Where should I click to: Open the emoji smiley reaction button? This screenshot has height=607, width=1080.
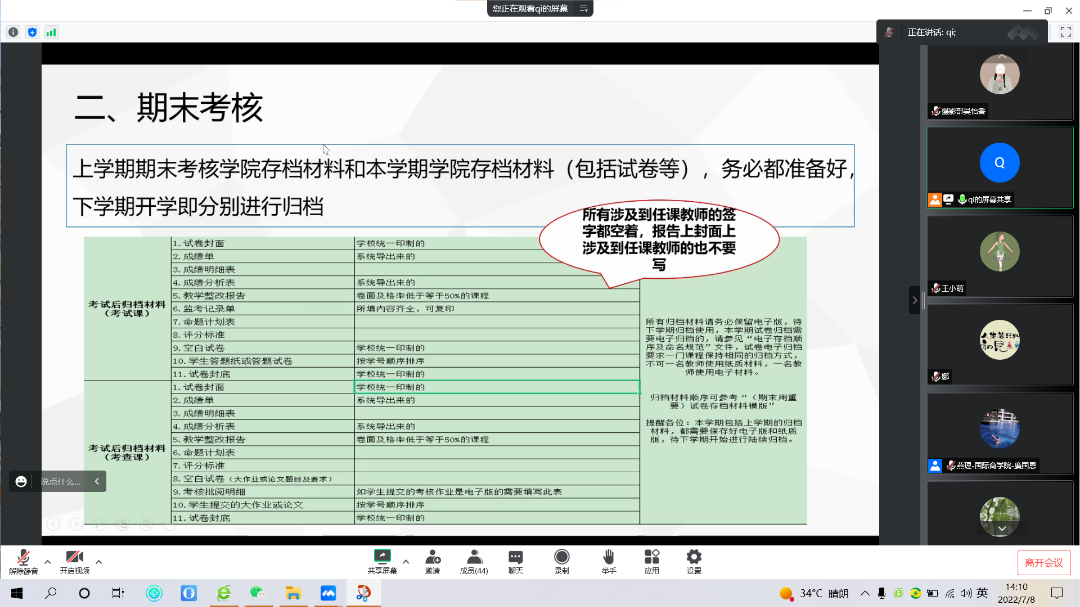(21, 482)
